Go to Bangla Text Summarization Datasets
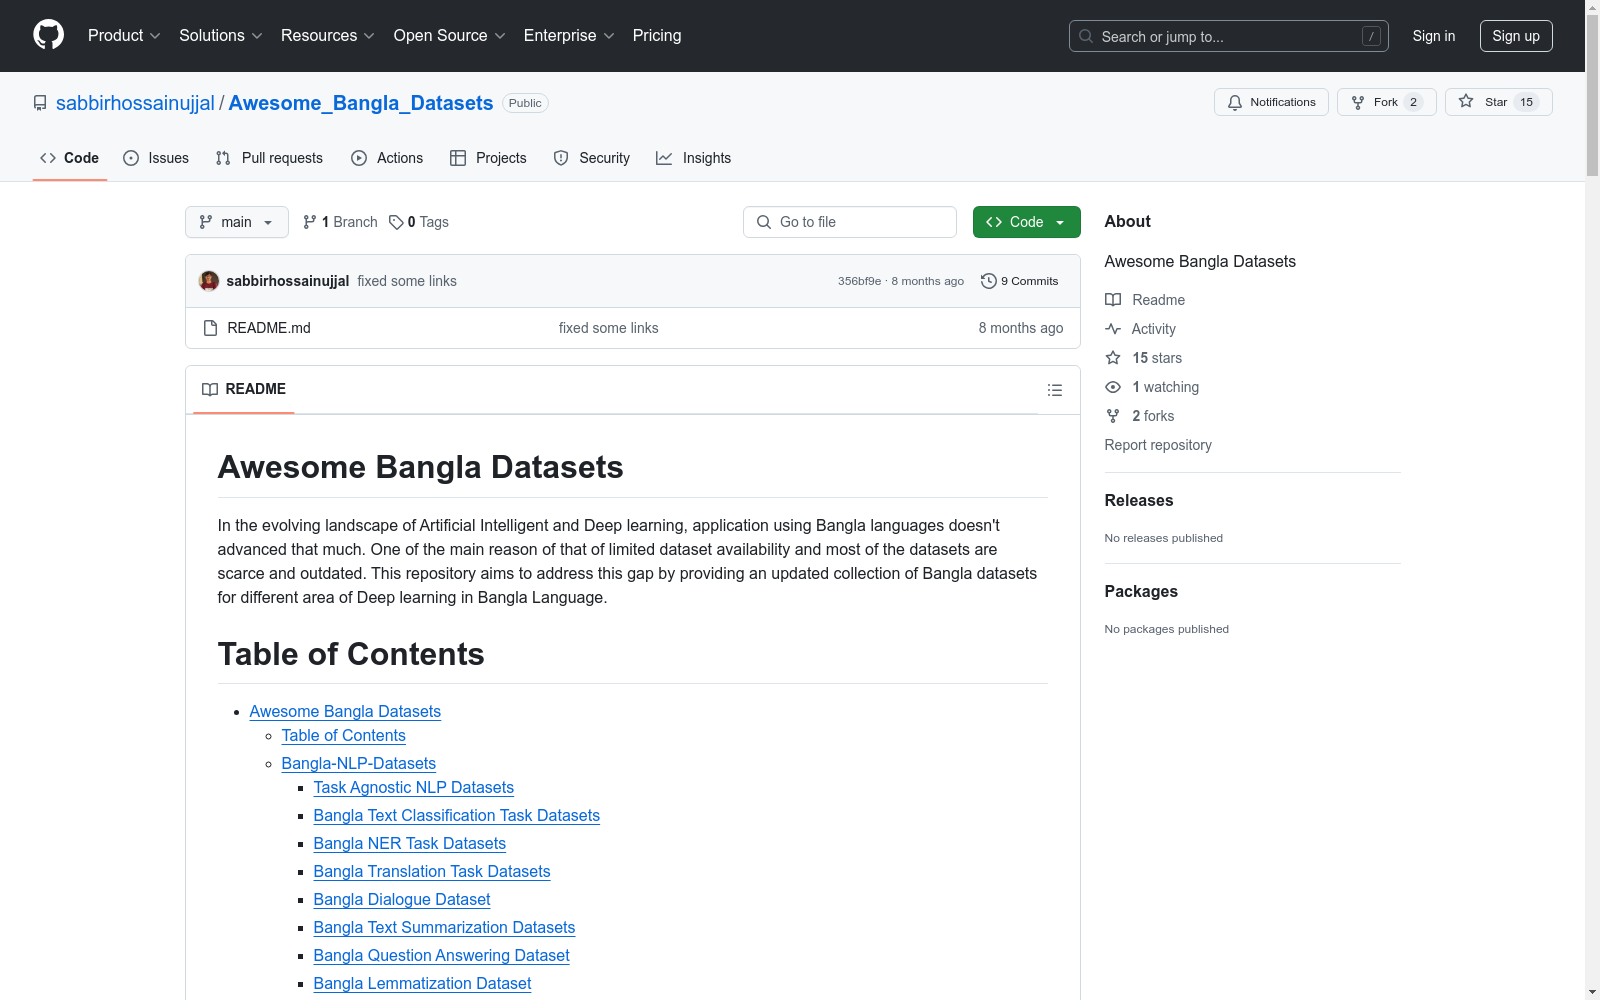1600x1000 pixels. (445, 927)
